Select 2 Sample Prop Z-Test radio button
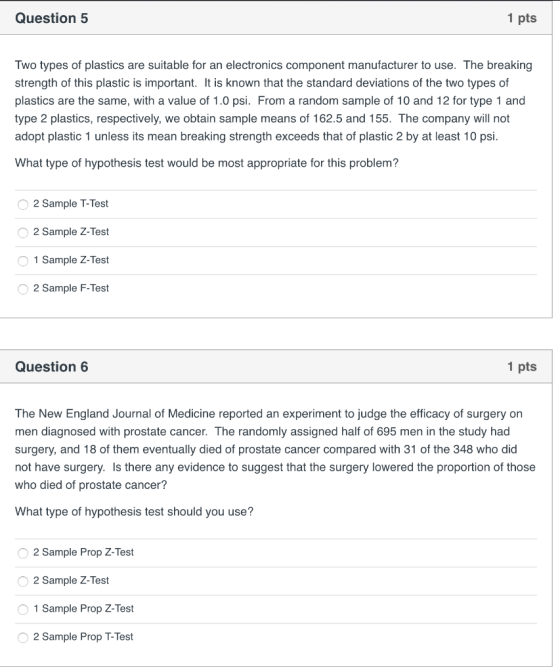This screenshot has height=672, width=560. pyautogui.click(x=23, y=553)
